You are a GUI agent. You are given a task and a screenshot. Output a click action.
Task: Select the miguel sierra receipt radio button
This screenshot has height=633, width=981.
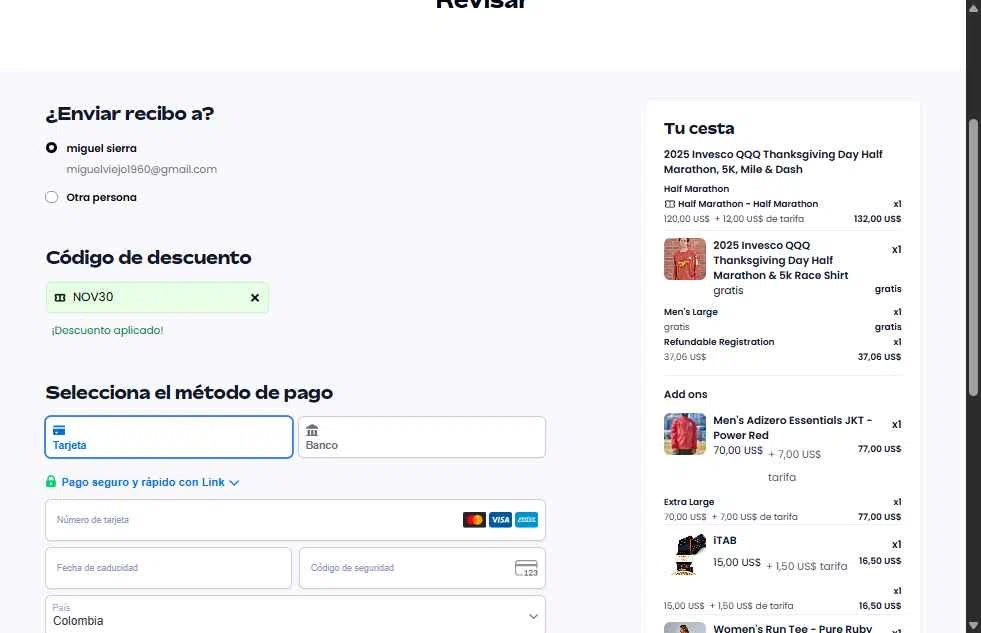51,148
